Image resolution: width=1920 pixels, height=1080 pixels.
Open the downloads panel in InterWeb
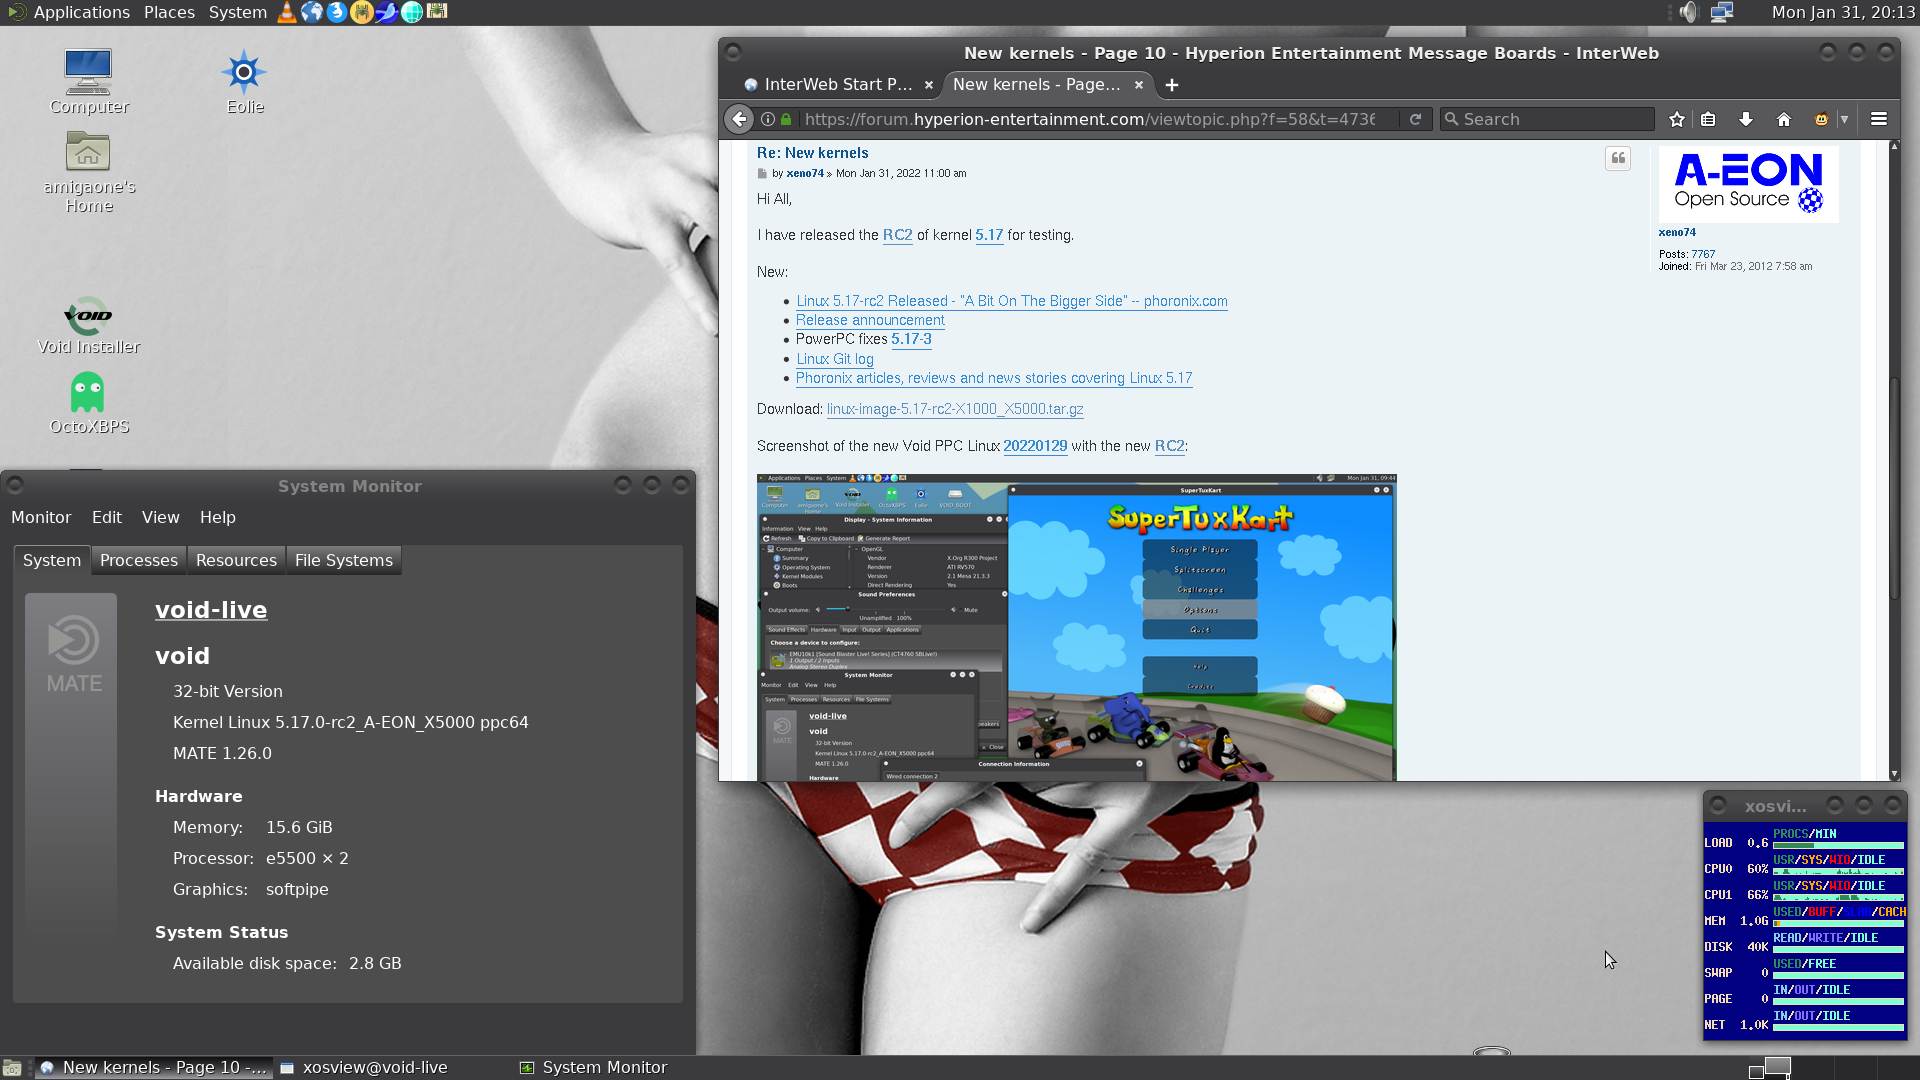click(x=1745, y=119)
